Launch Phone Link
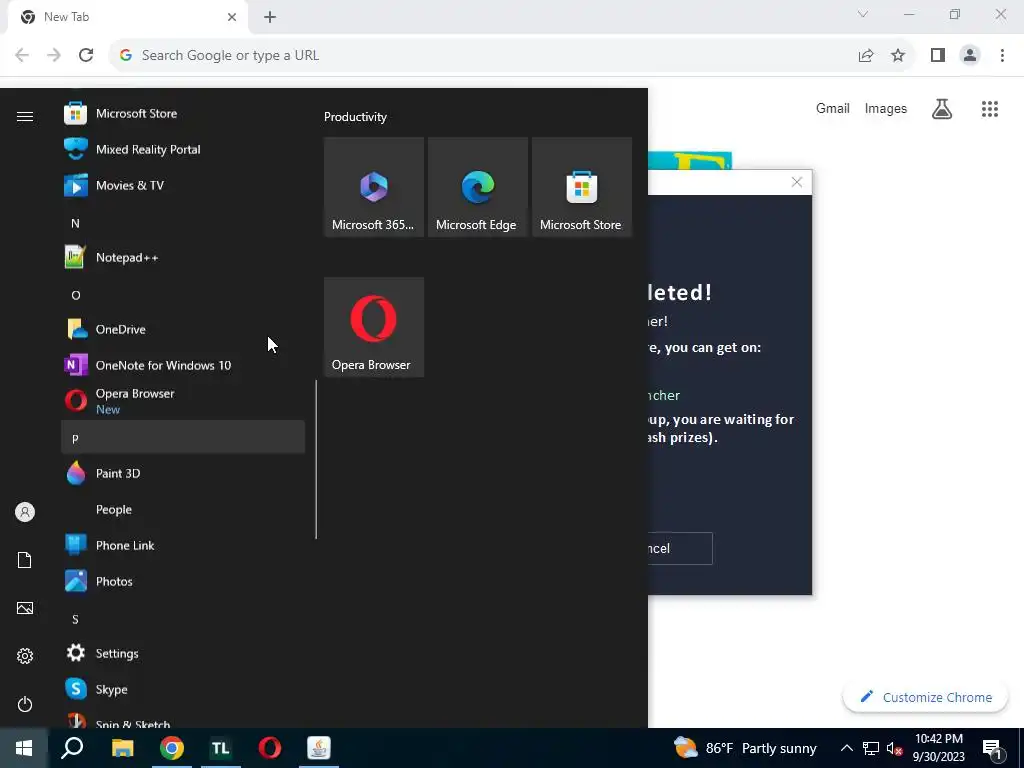 [x=183, y=545]
